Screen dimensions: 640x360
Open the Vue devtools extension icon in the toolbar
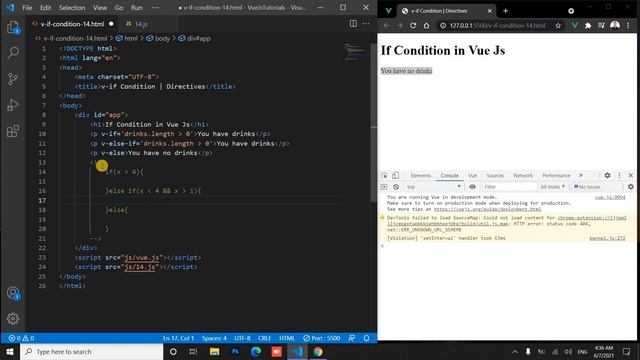(575, 25)
